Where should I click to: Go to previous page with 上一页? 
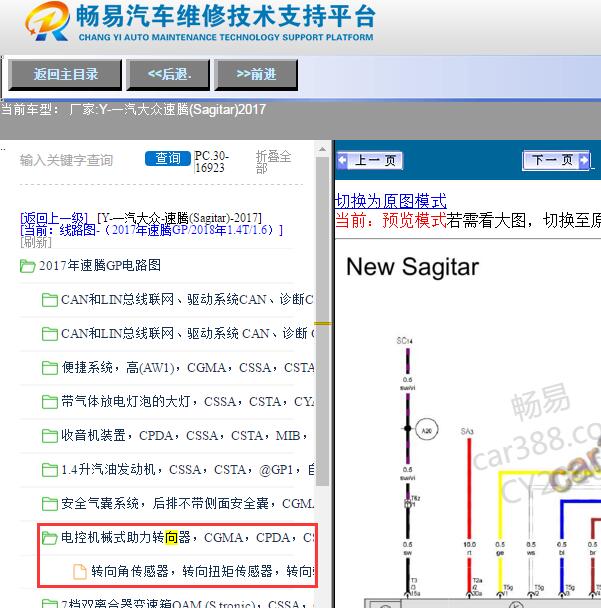click(x=370, y=160)
